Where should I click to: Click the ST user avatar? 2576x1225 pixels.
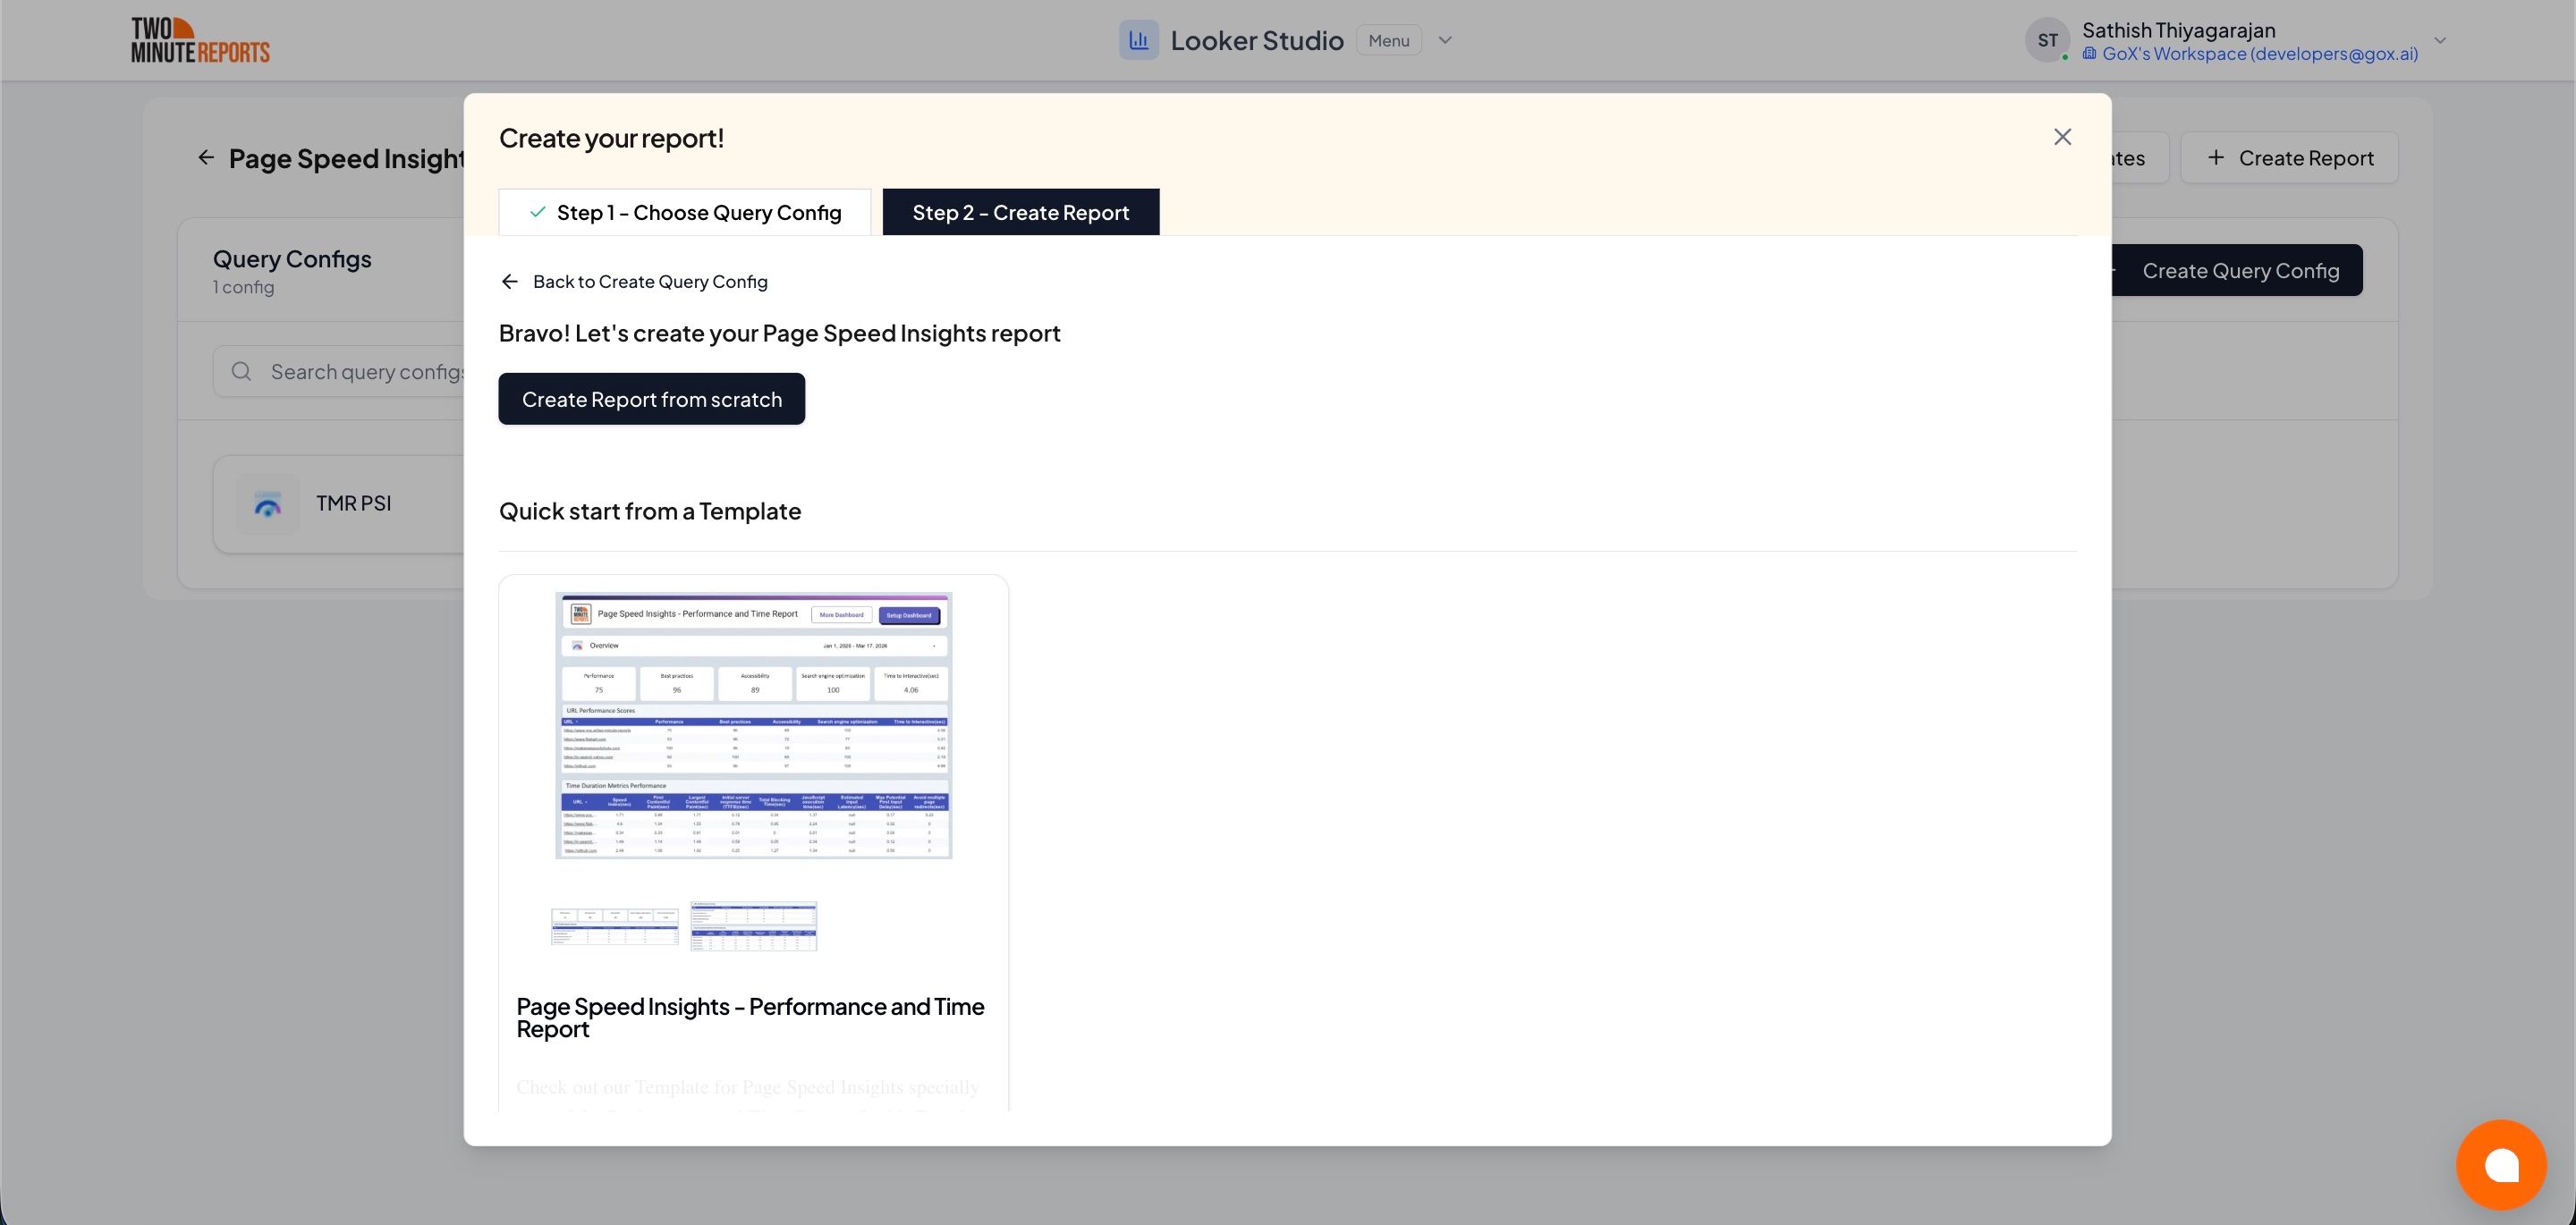pyautogui.click(x=2047, y=40)
